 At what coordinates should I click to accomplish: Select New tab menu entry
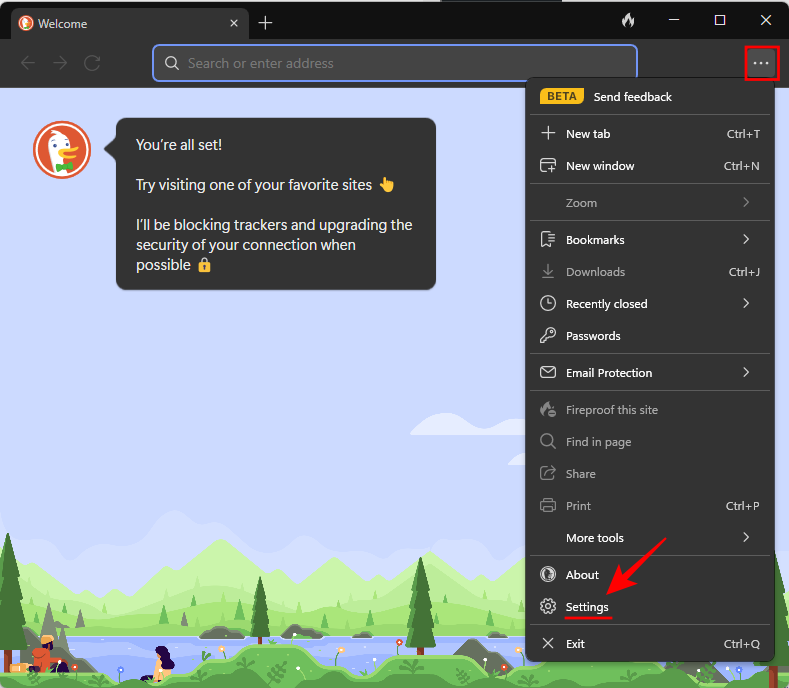[650, 134]
